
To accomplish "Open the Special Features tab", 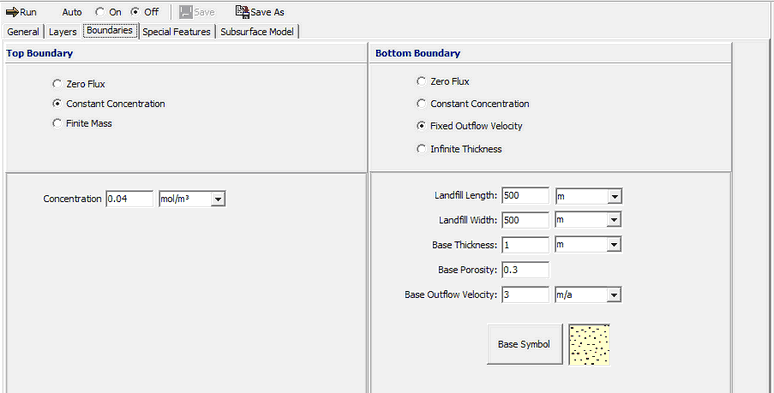I will [176, 32].
